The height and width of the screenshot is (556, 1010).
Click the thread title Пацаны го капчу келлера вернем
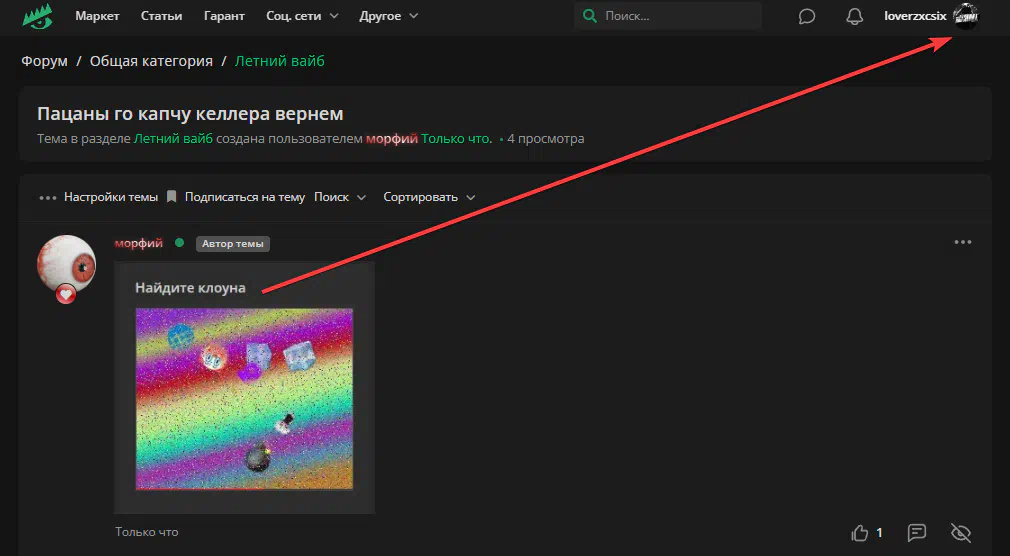pos(190,114)
